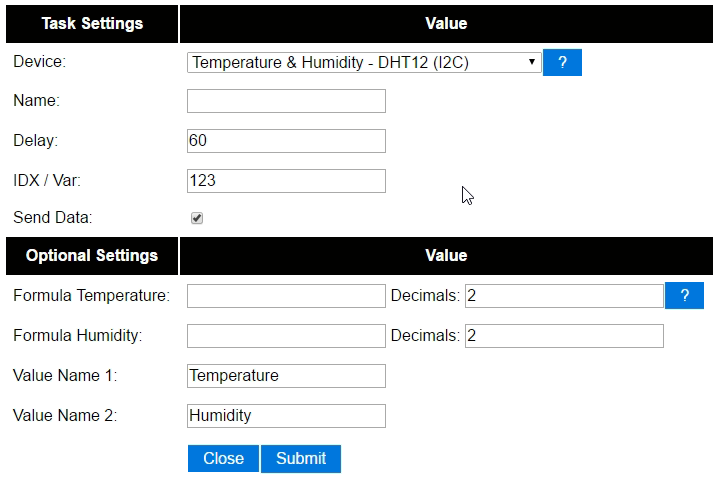719x479 pixels.
Task: Click into the IDX / Var field
Action: point(286,181)
